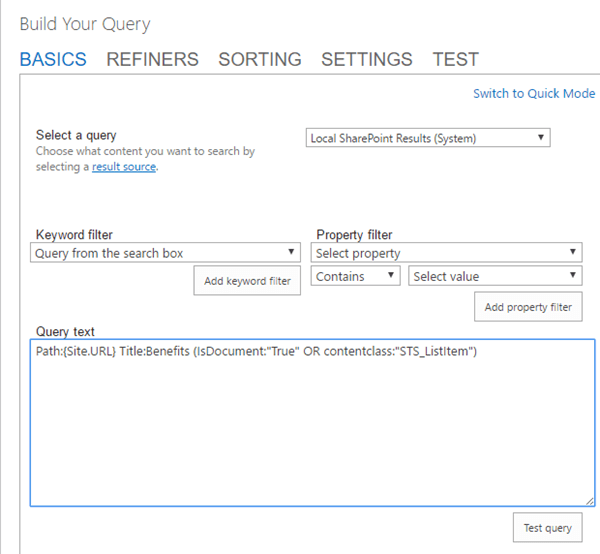Expand the Select property dropdown
The height and width of the screenshot is (554, 600).
point(446,254)
